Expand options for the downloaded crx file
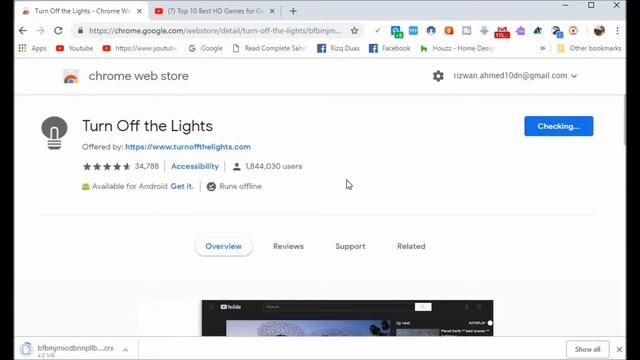This screenshot has width=640, height=360. coord(125,349)
